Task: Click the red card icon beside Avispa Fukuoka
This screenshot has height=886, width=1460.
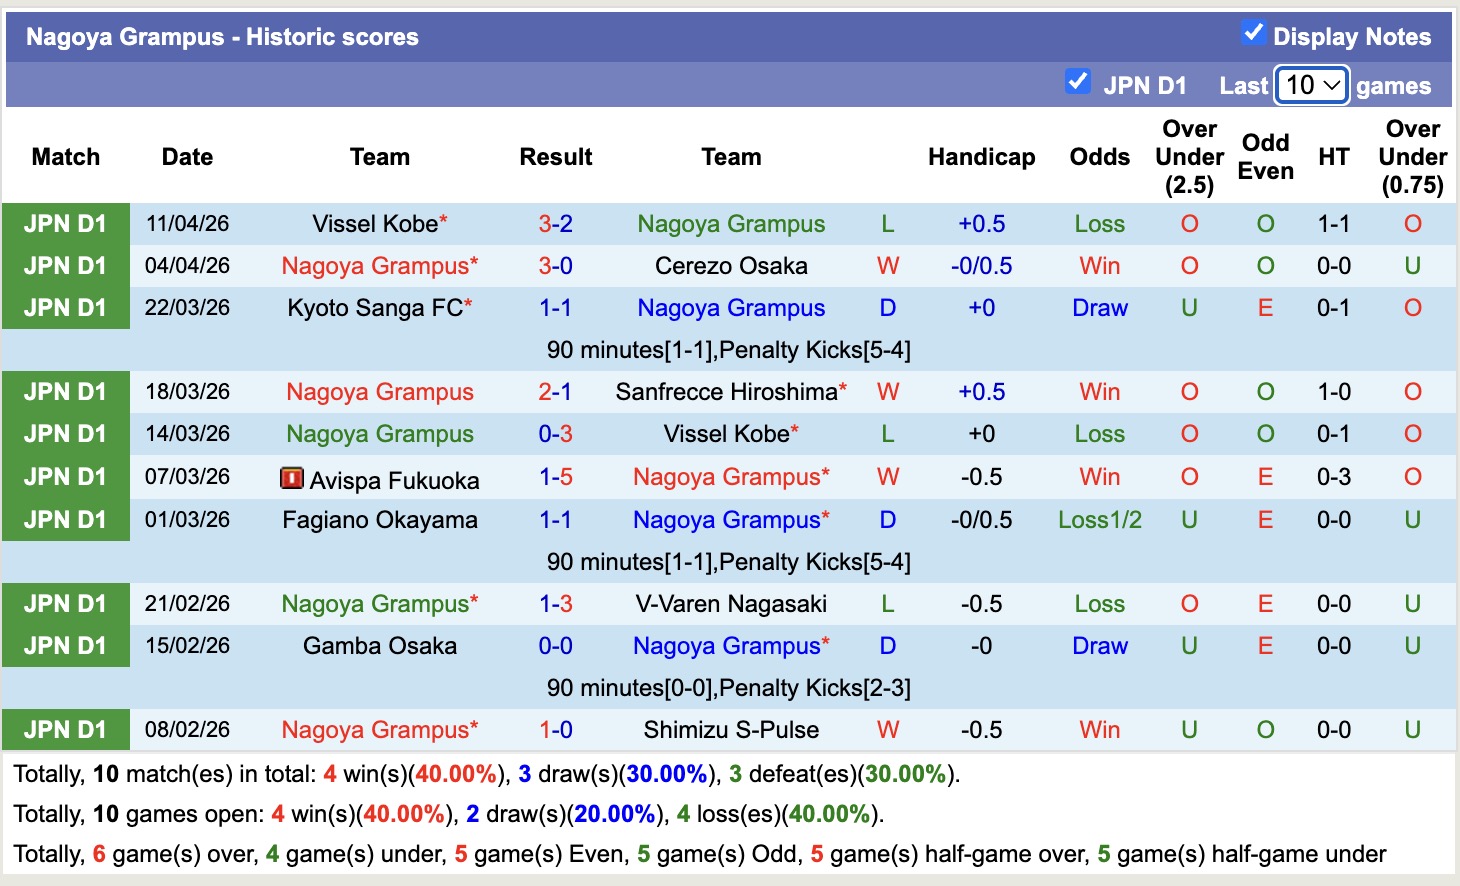Action: [x=292, y=478]
